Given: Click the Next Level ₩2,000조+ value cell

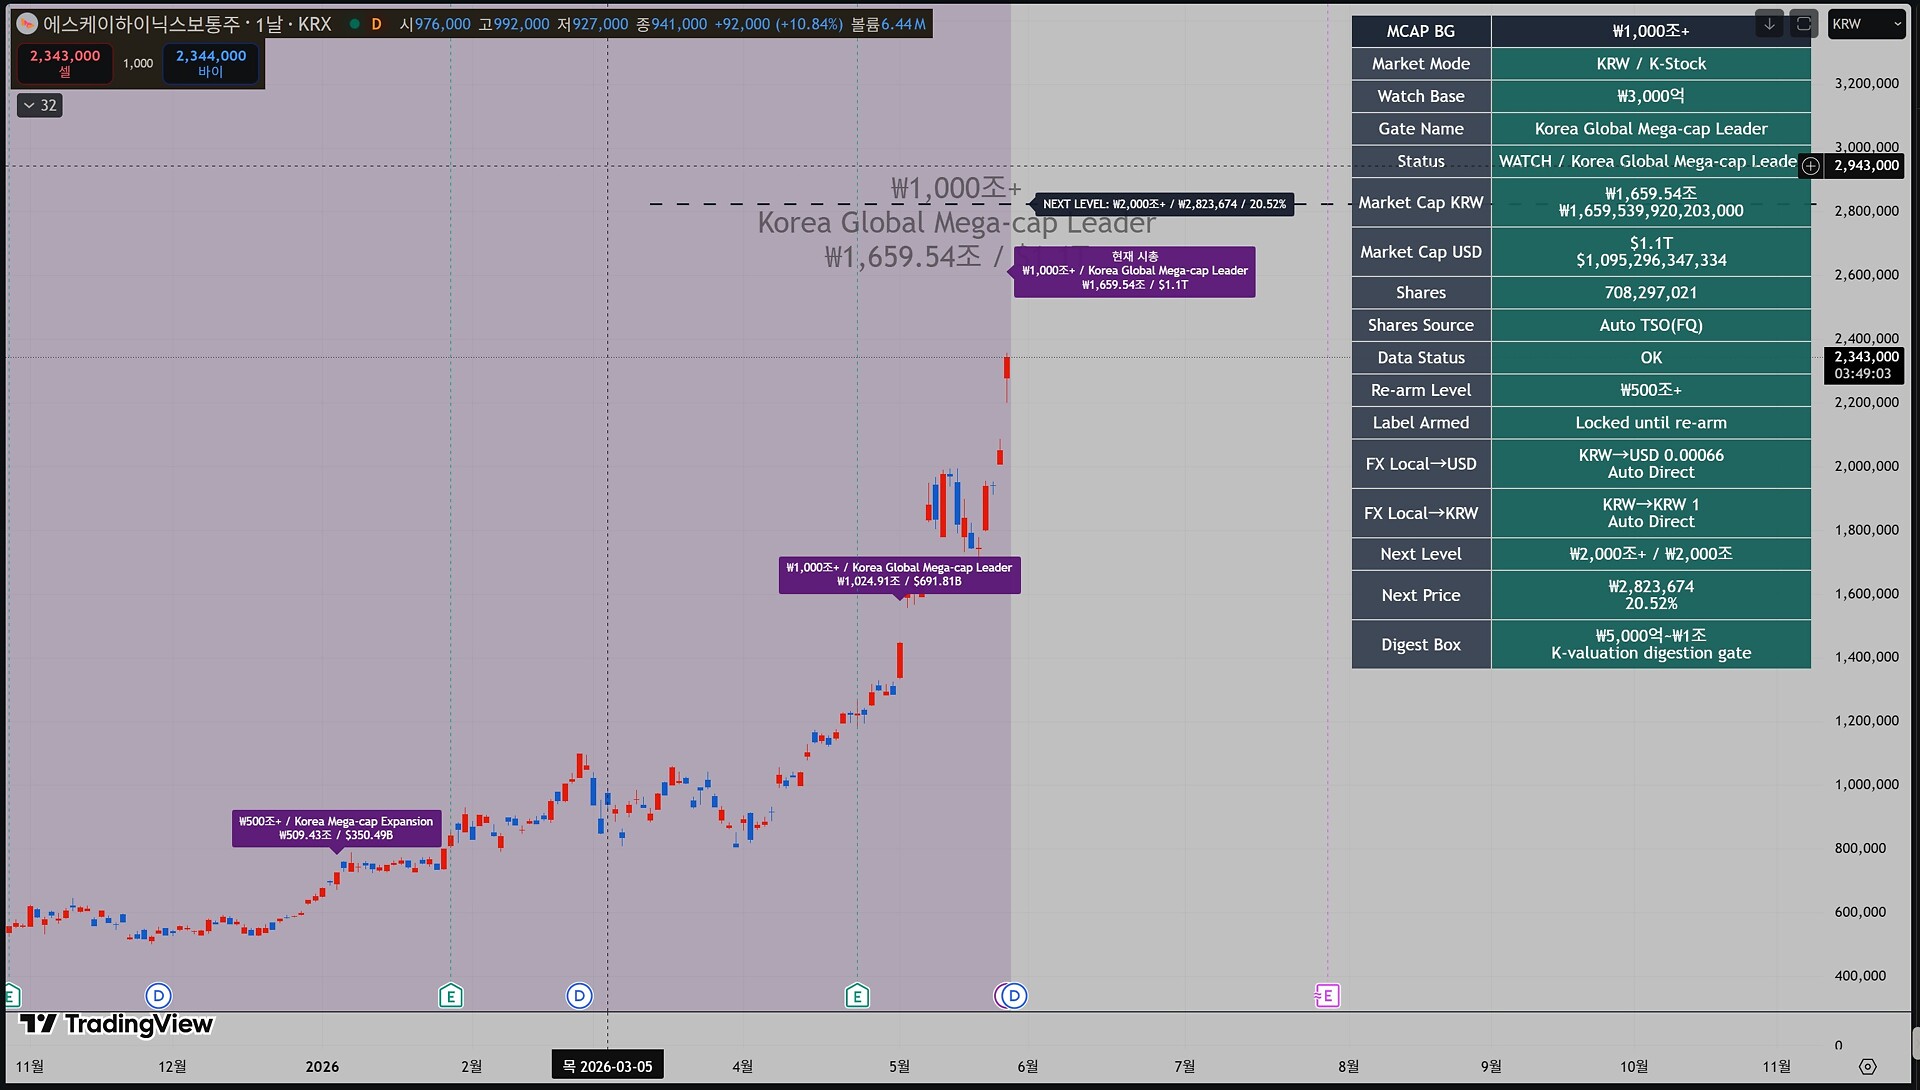Looking at the screenshot, I should pyautogui.click(x=1651, y=554).
